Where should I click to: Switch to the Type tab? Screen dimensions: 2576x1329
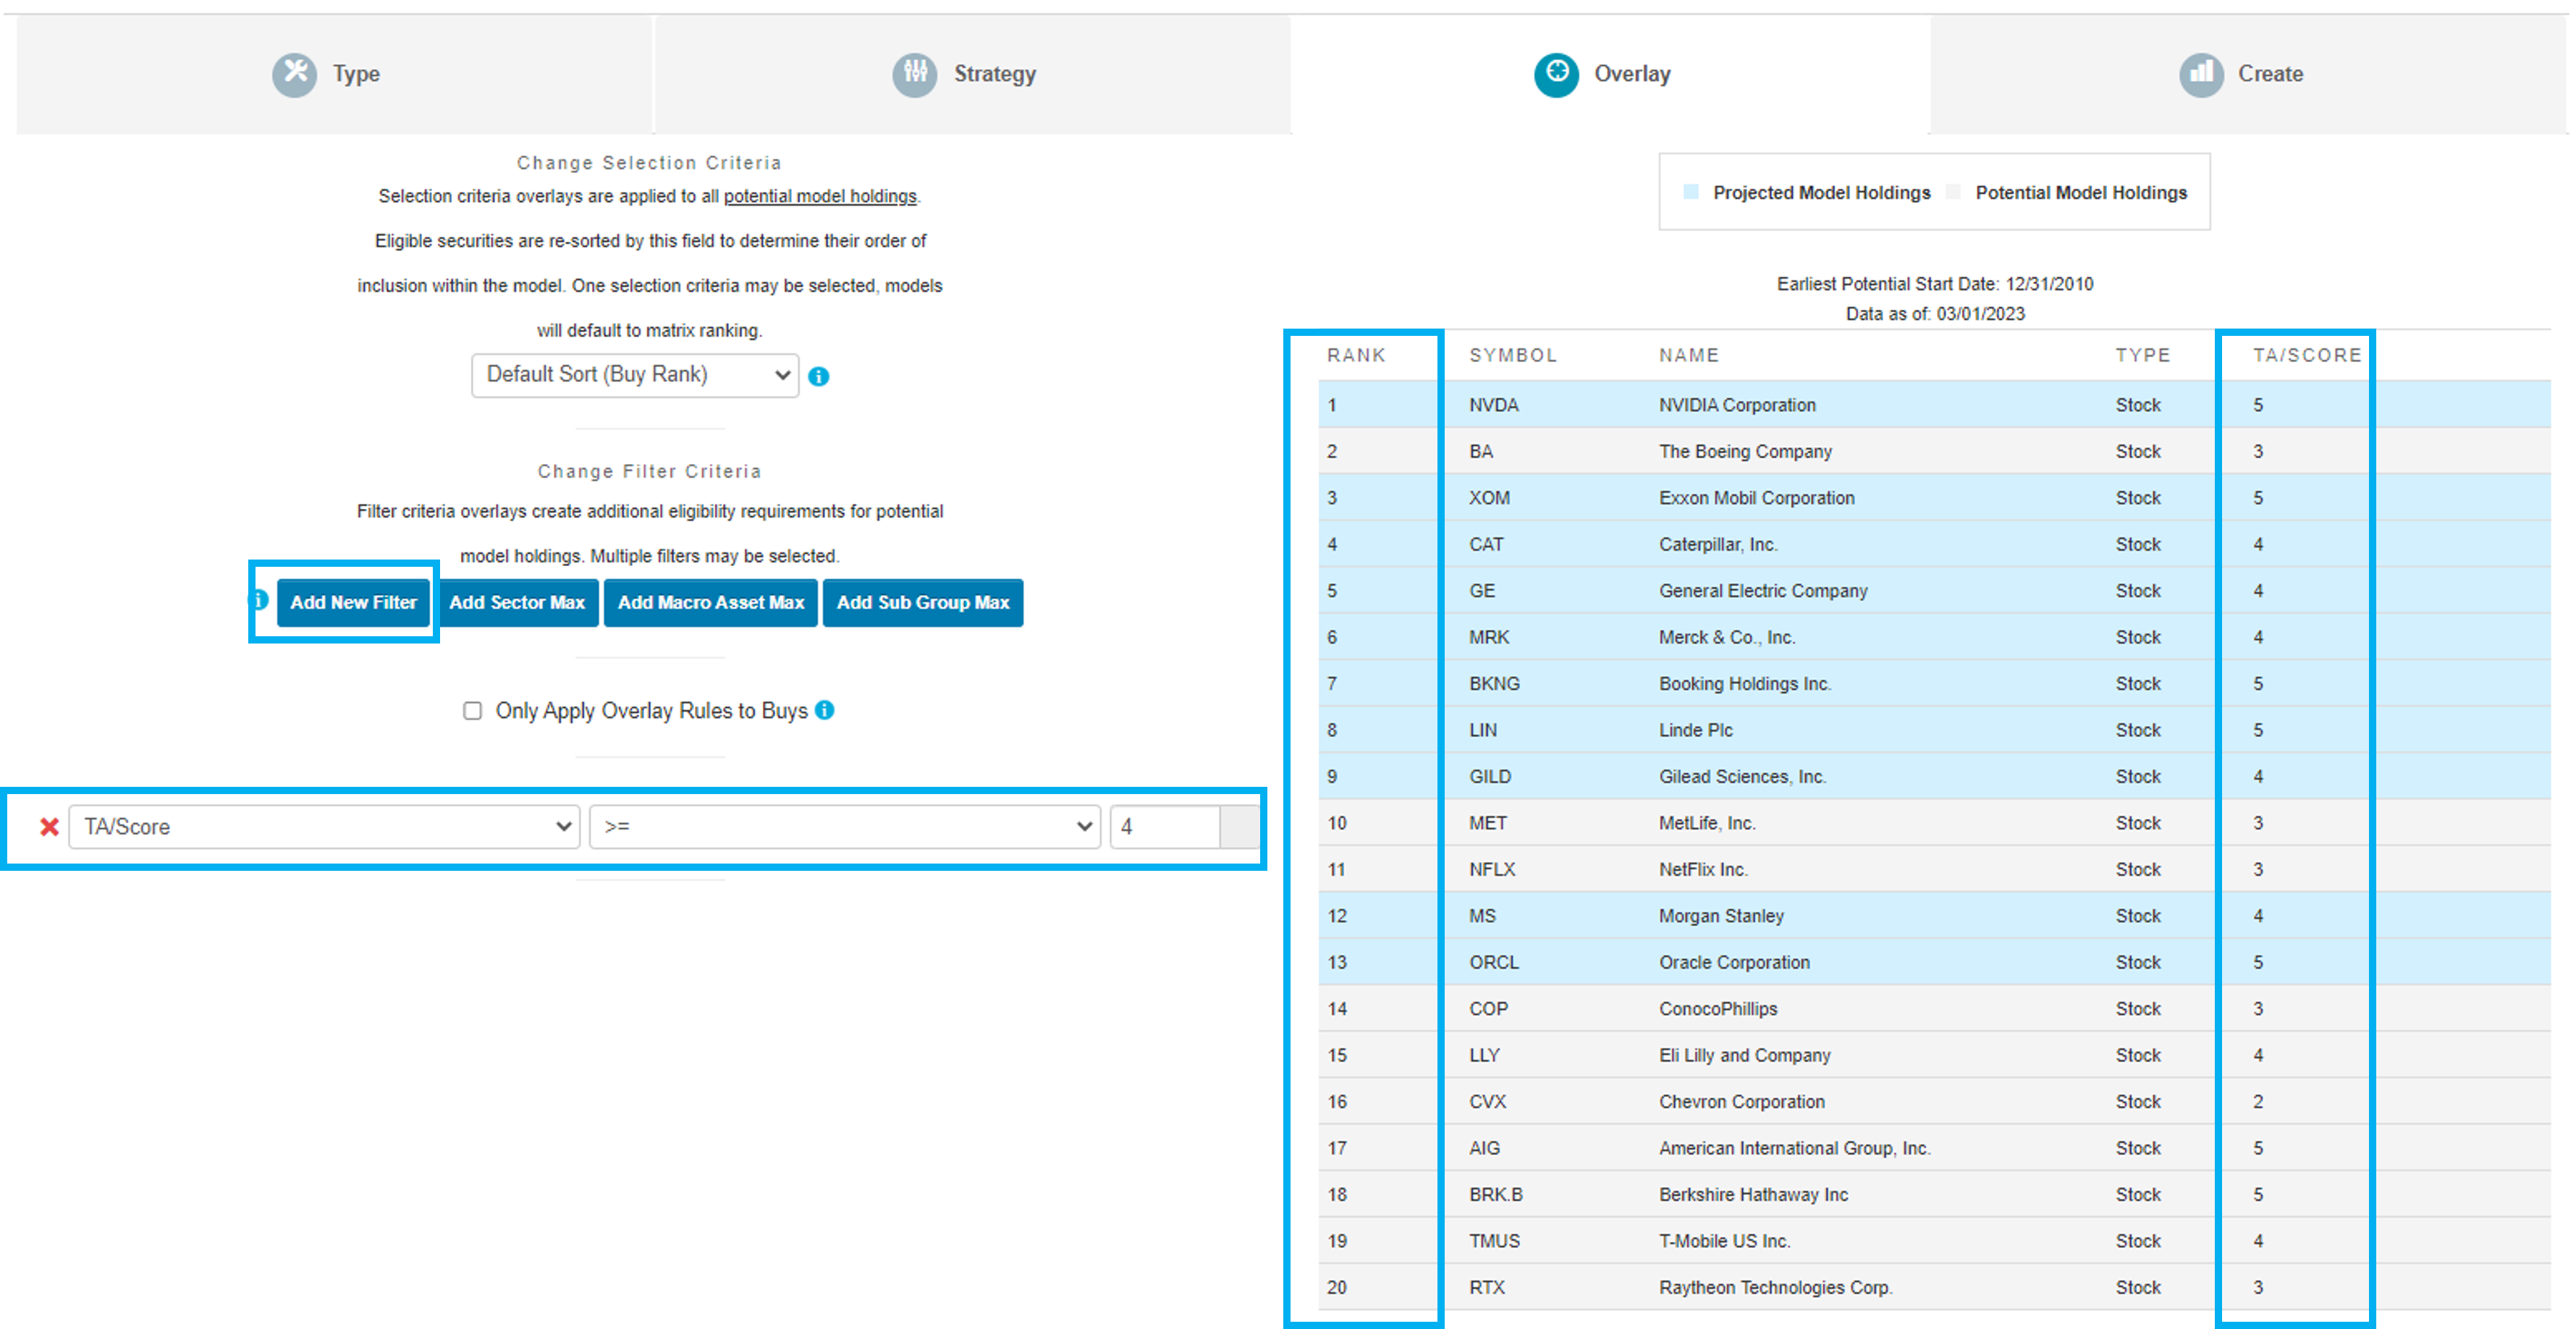334,75
